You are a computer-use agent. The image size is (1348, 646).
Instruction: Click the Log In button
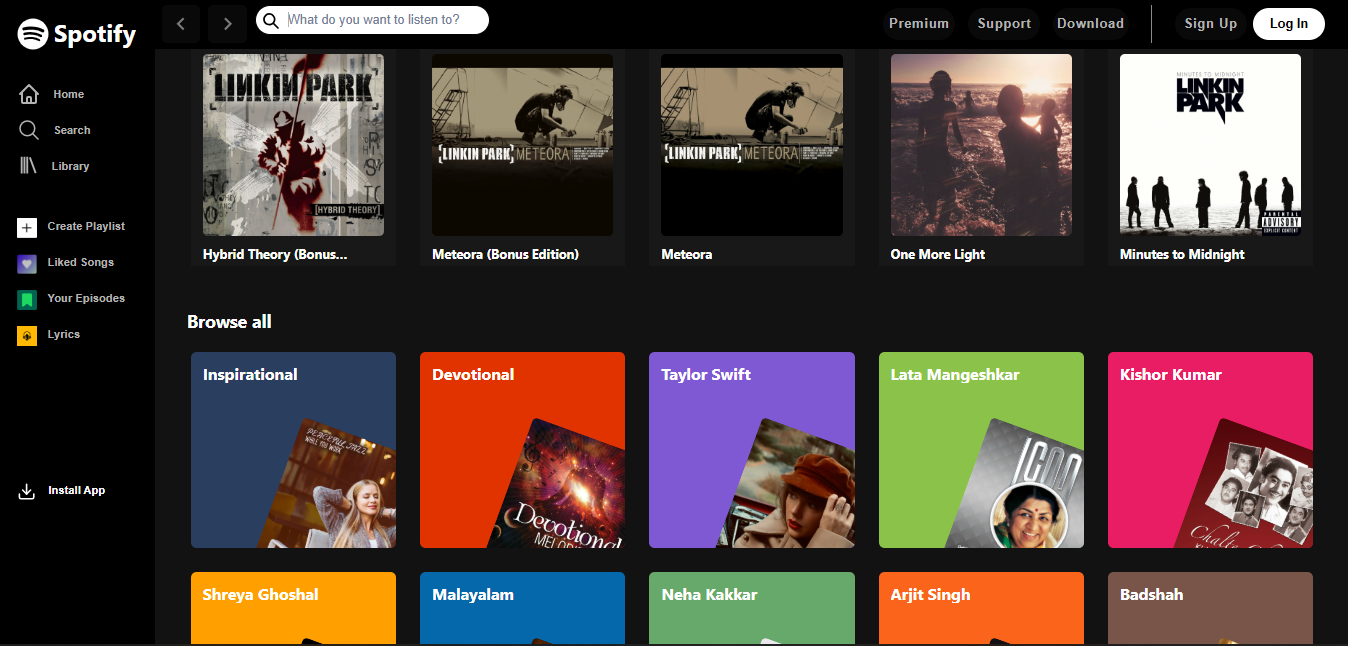pos(1288,23)
